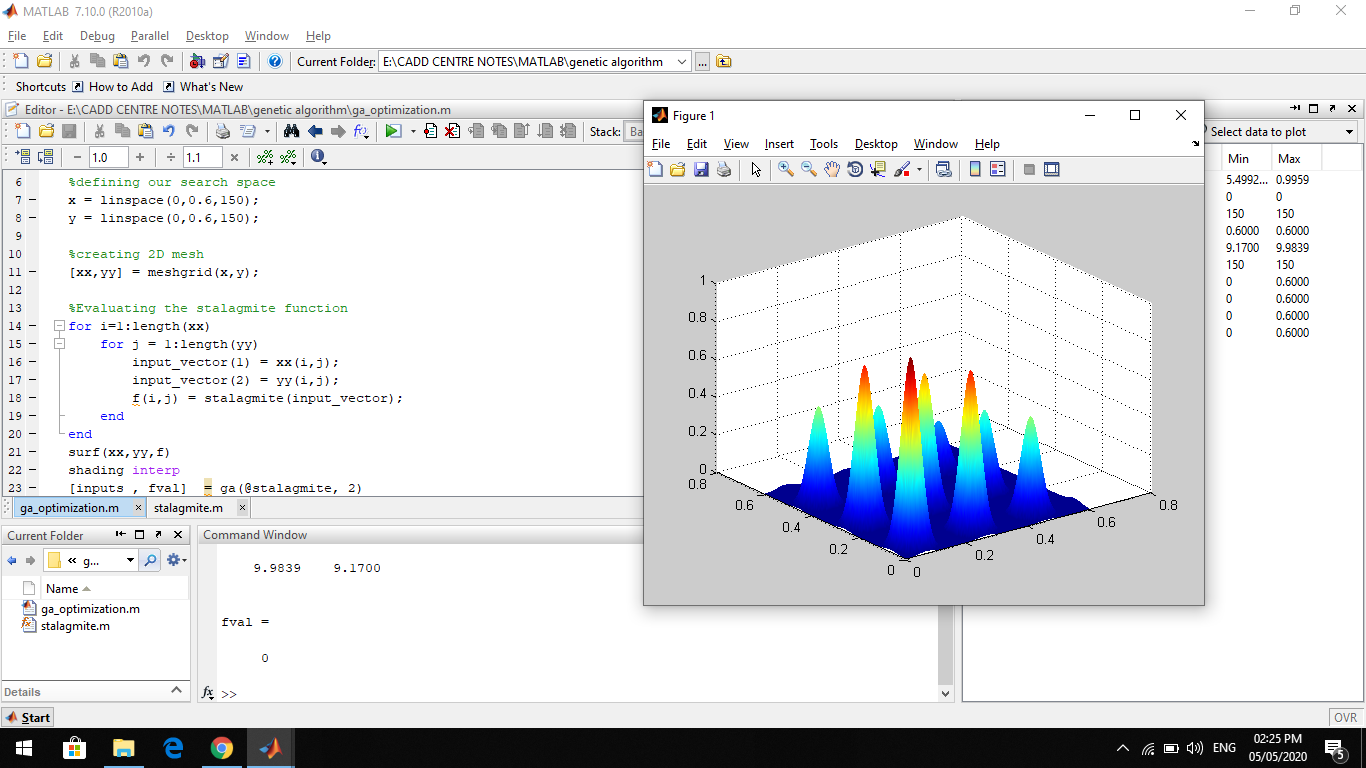Click search magnifier in Current Folder panel
This screenshot has height=768, width=1366.
(x=151, y=560)
